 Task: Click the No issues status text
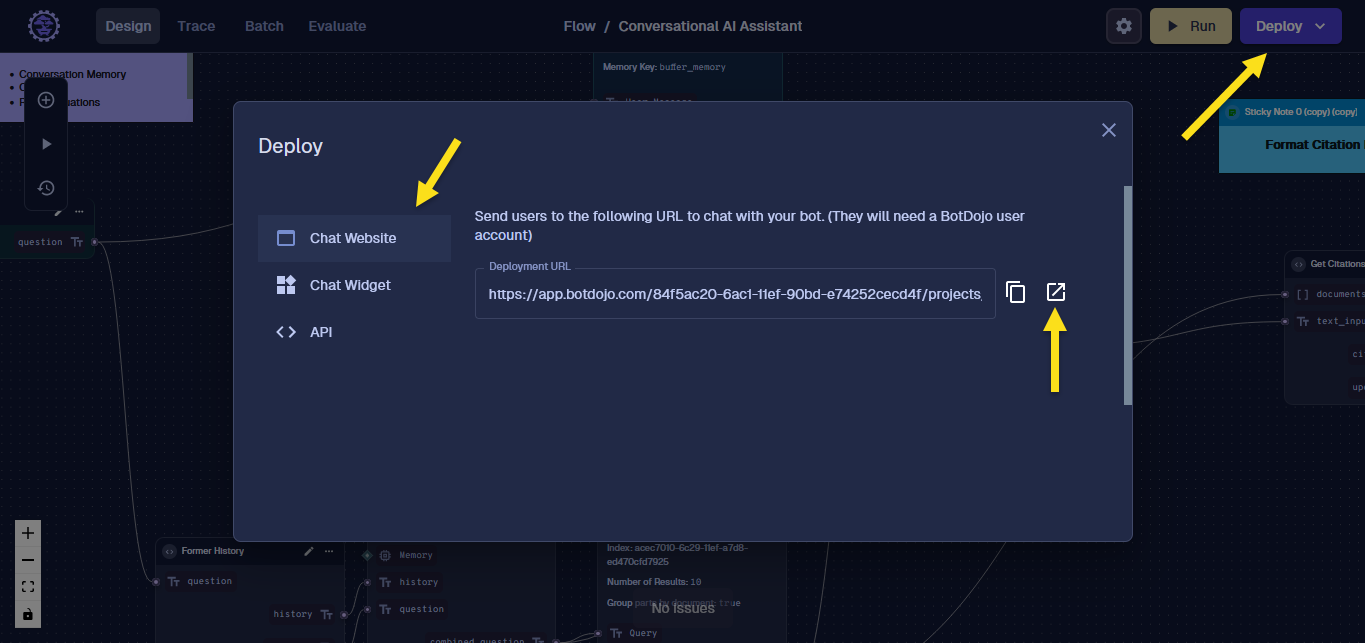(683, 608)
